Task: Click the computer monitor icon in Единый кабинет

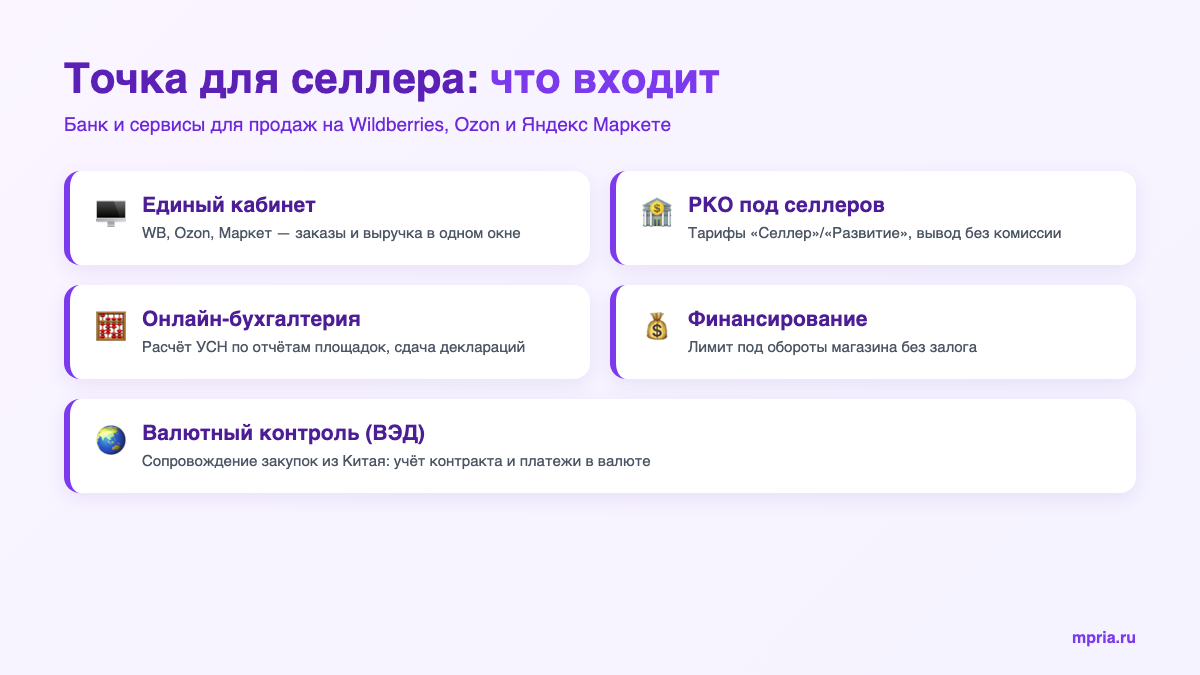Action: [110, 212]
